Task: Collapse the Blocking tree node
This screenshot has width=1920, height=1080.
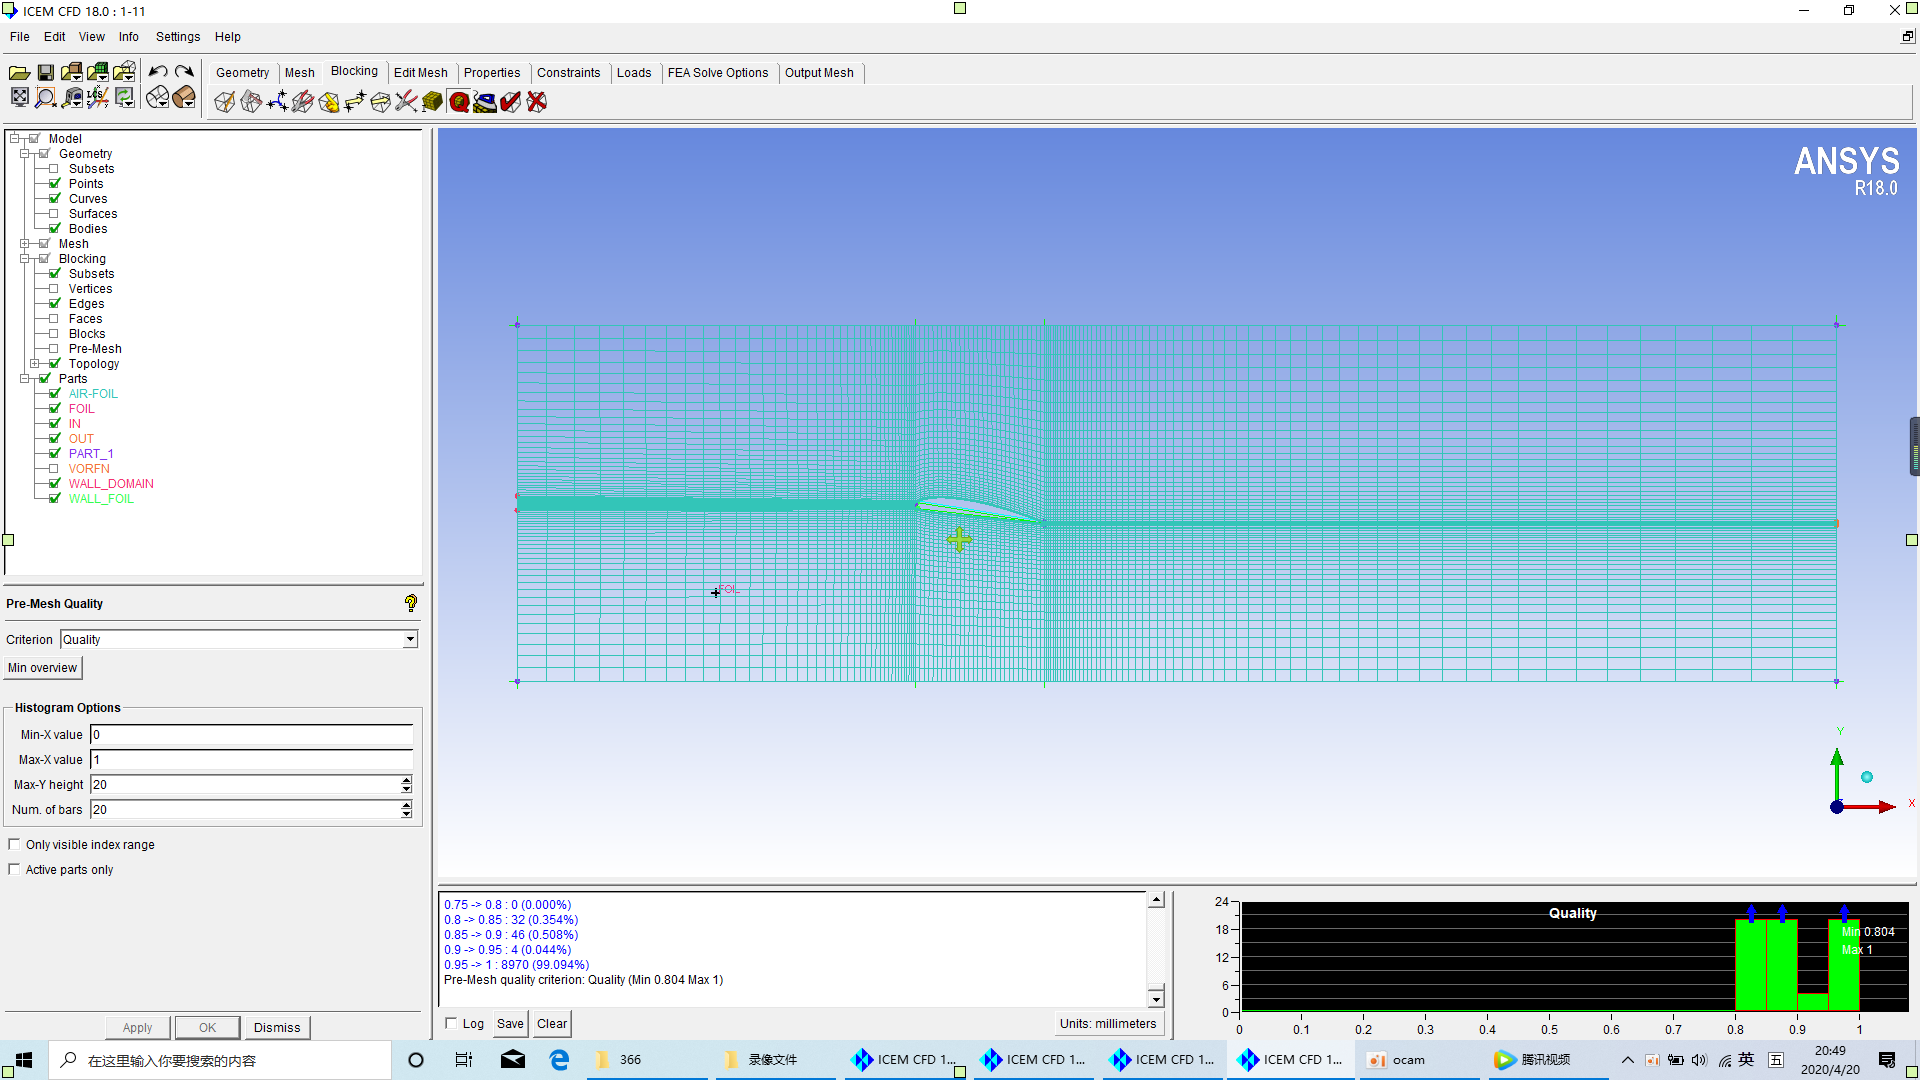Action: [x=24, y=259]
